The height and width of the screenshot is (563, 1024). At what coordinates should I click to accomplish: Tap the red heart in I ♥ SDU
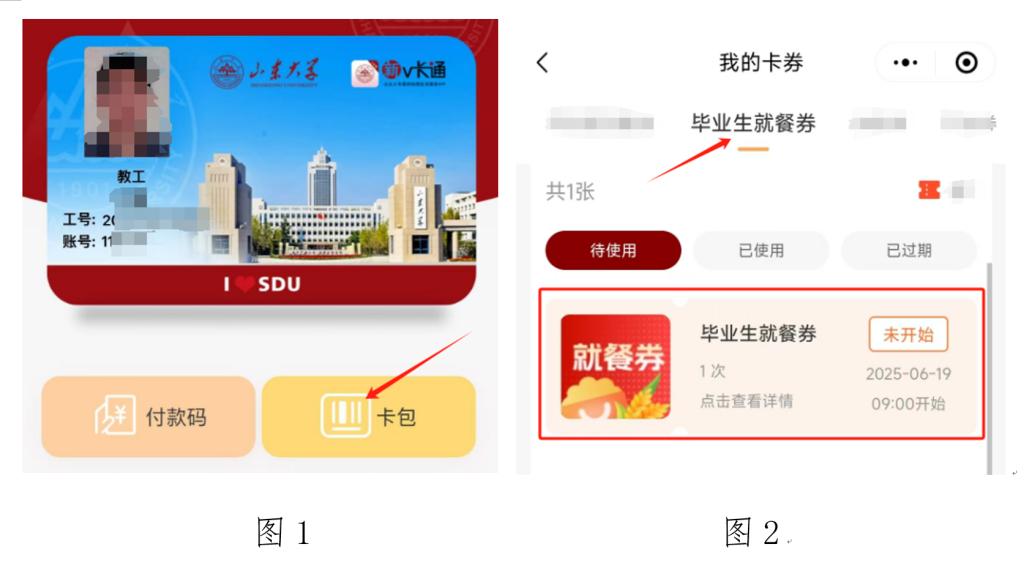[x=245, y=284]
